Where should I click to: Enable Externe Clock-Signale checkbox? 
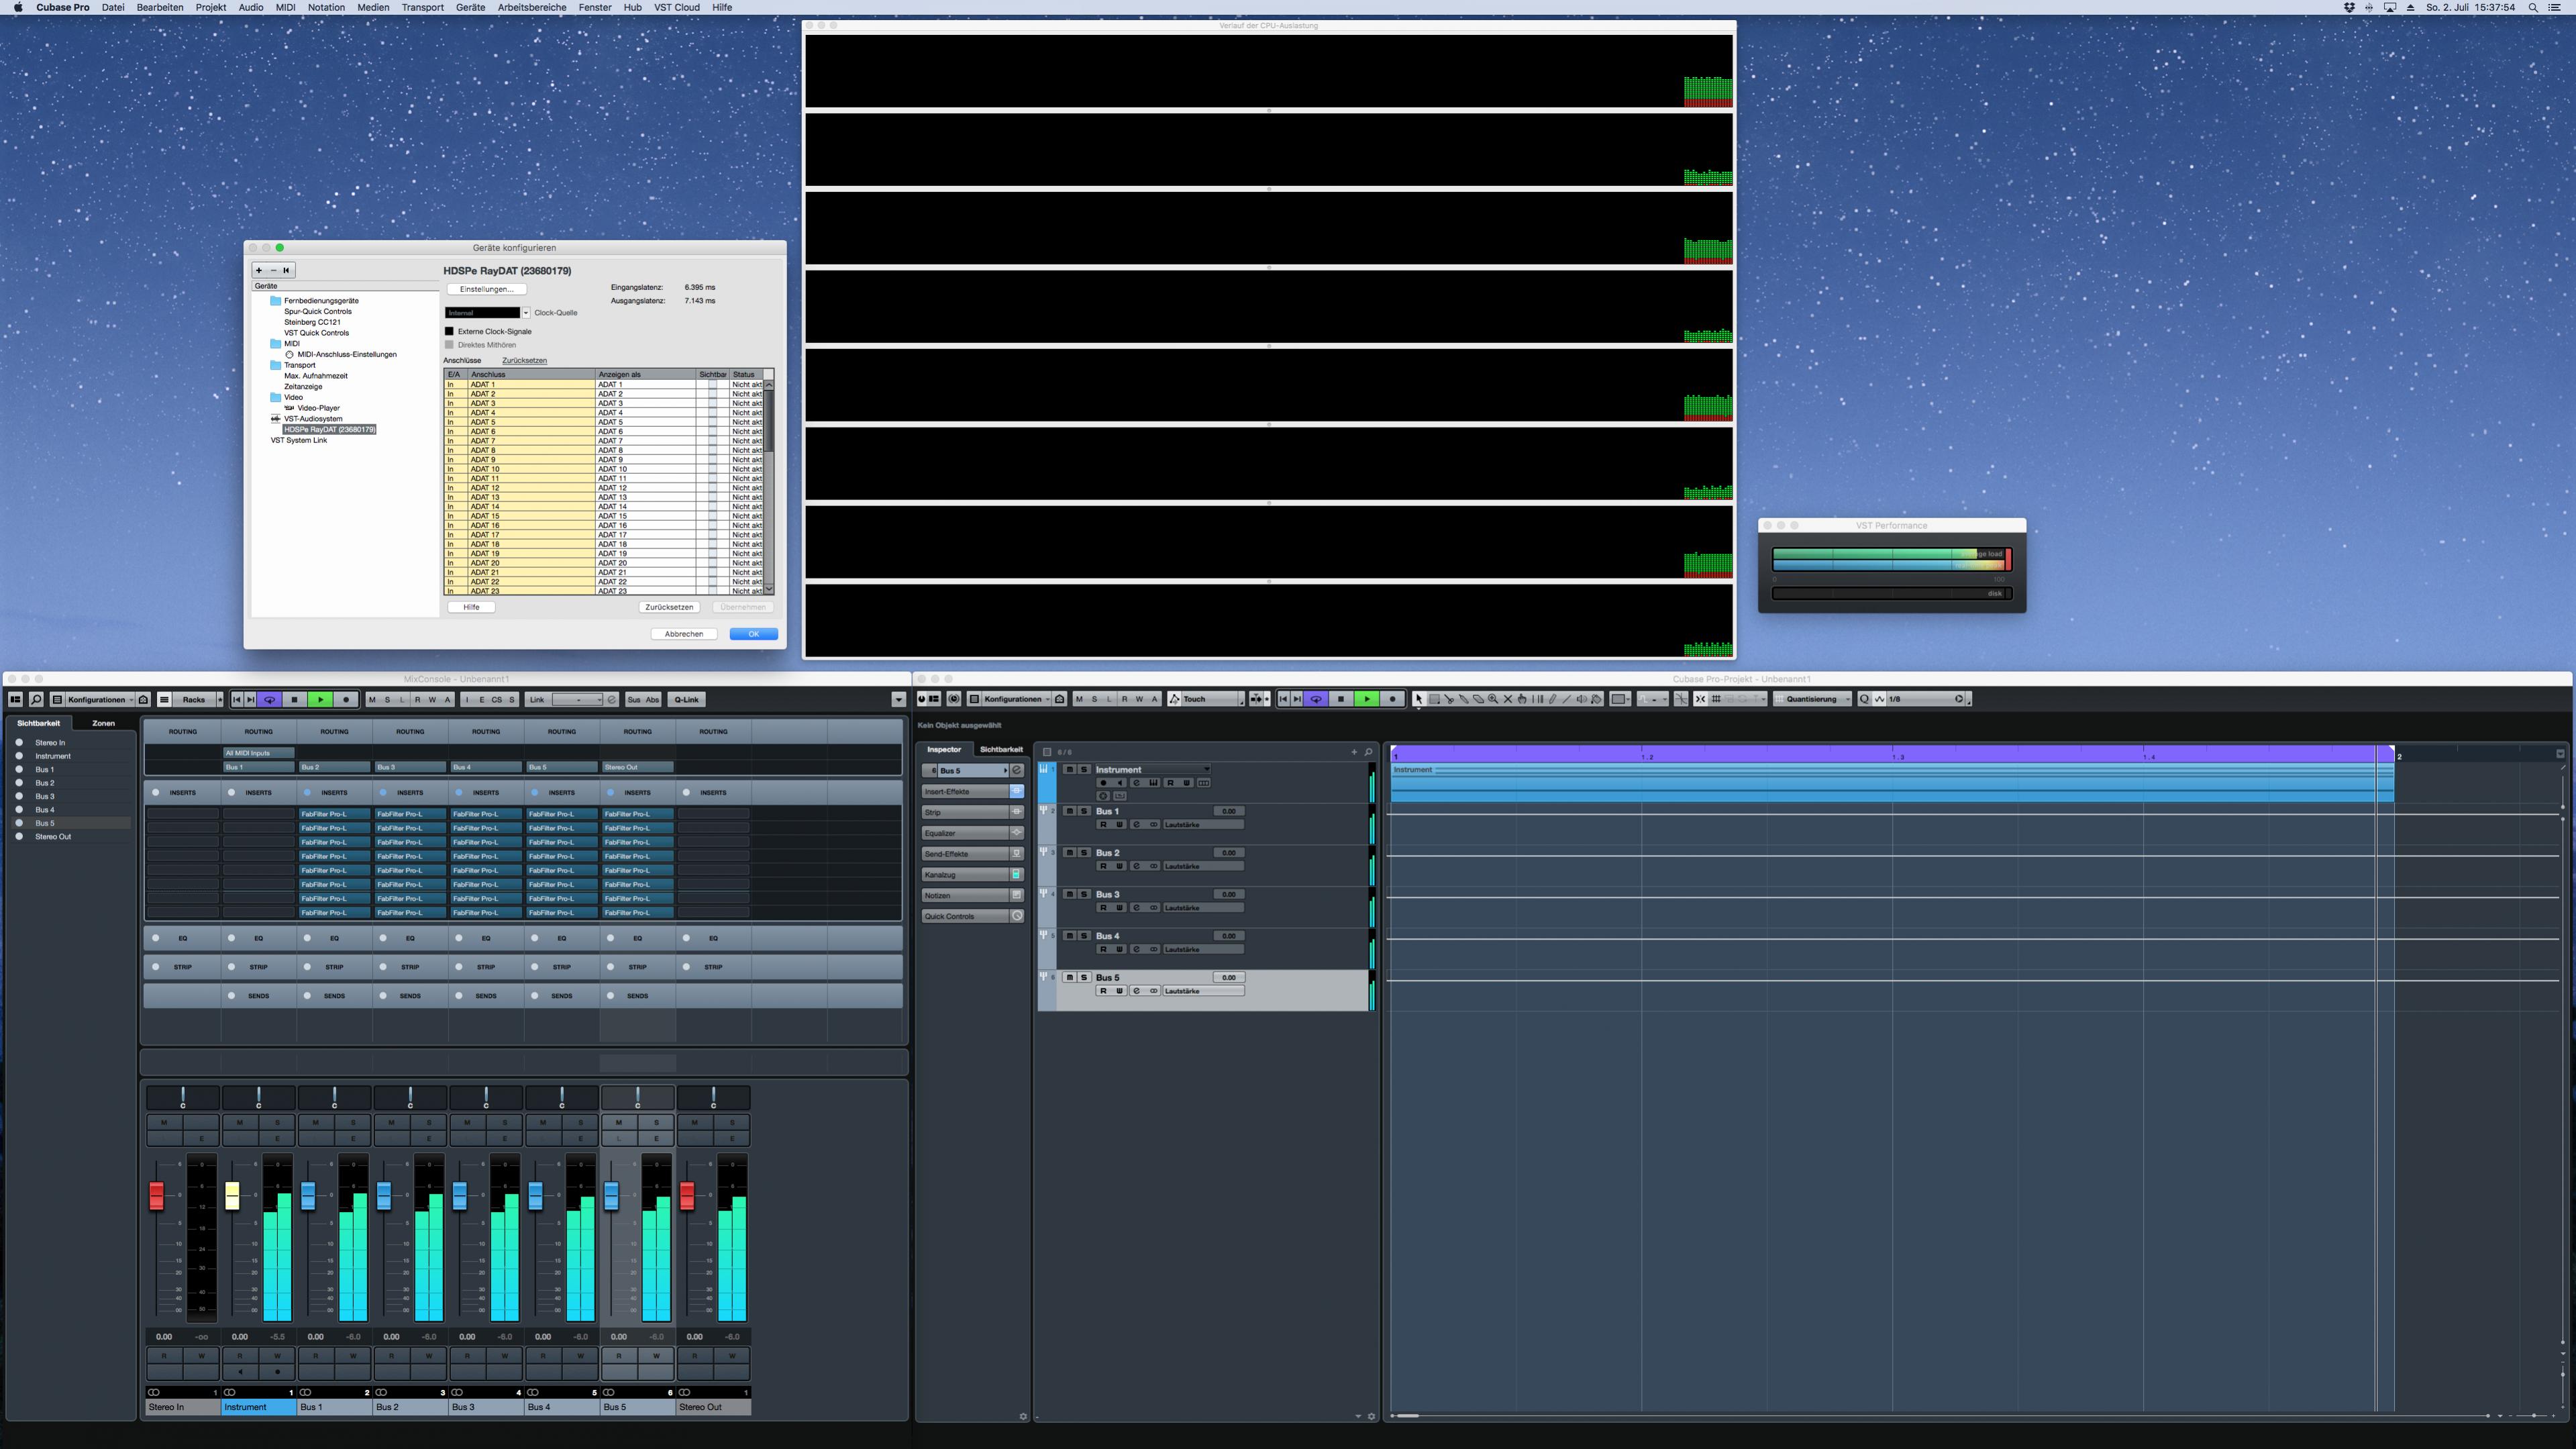pos(449,331)
